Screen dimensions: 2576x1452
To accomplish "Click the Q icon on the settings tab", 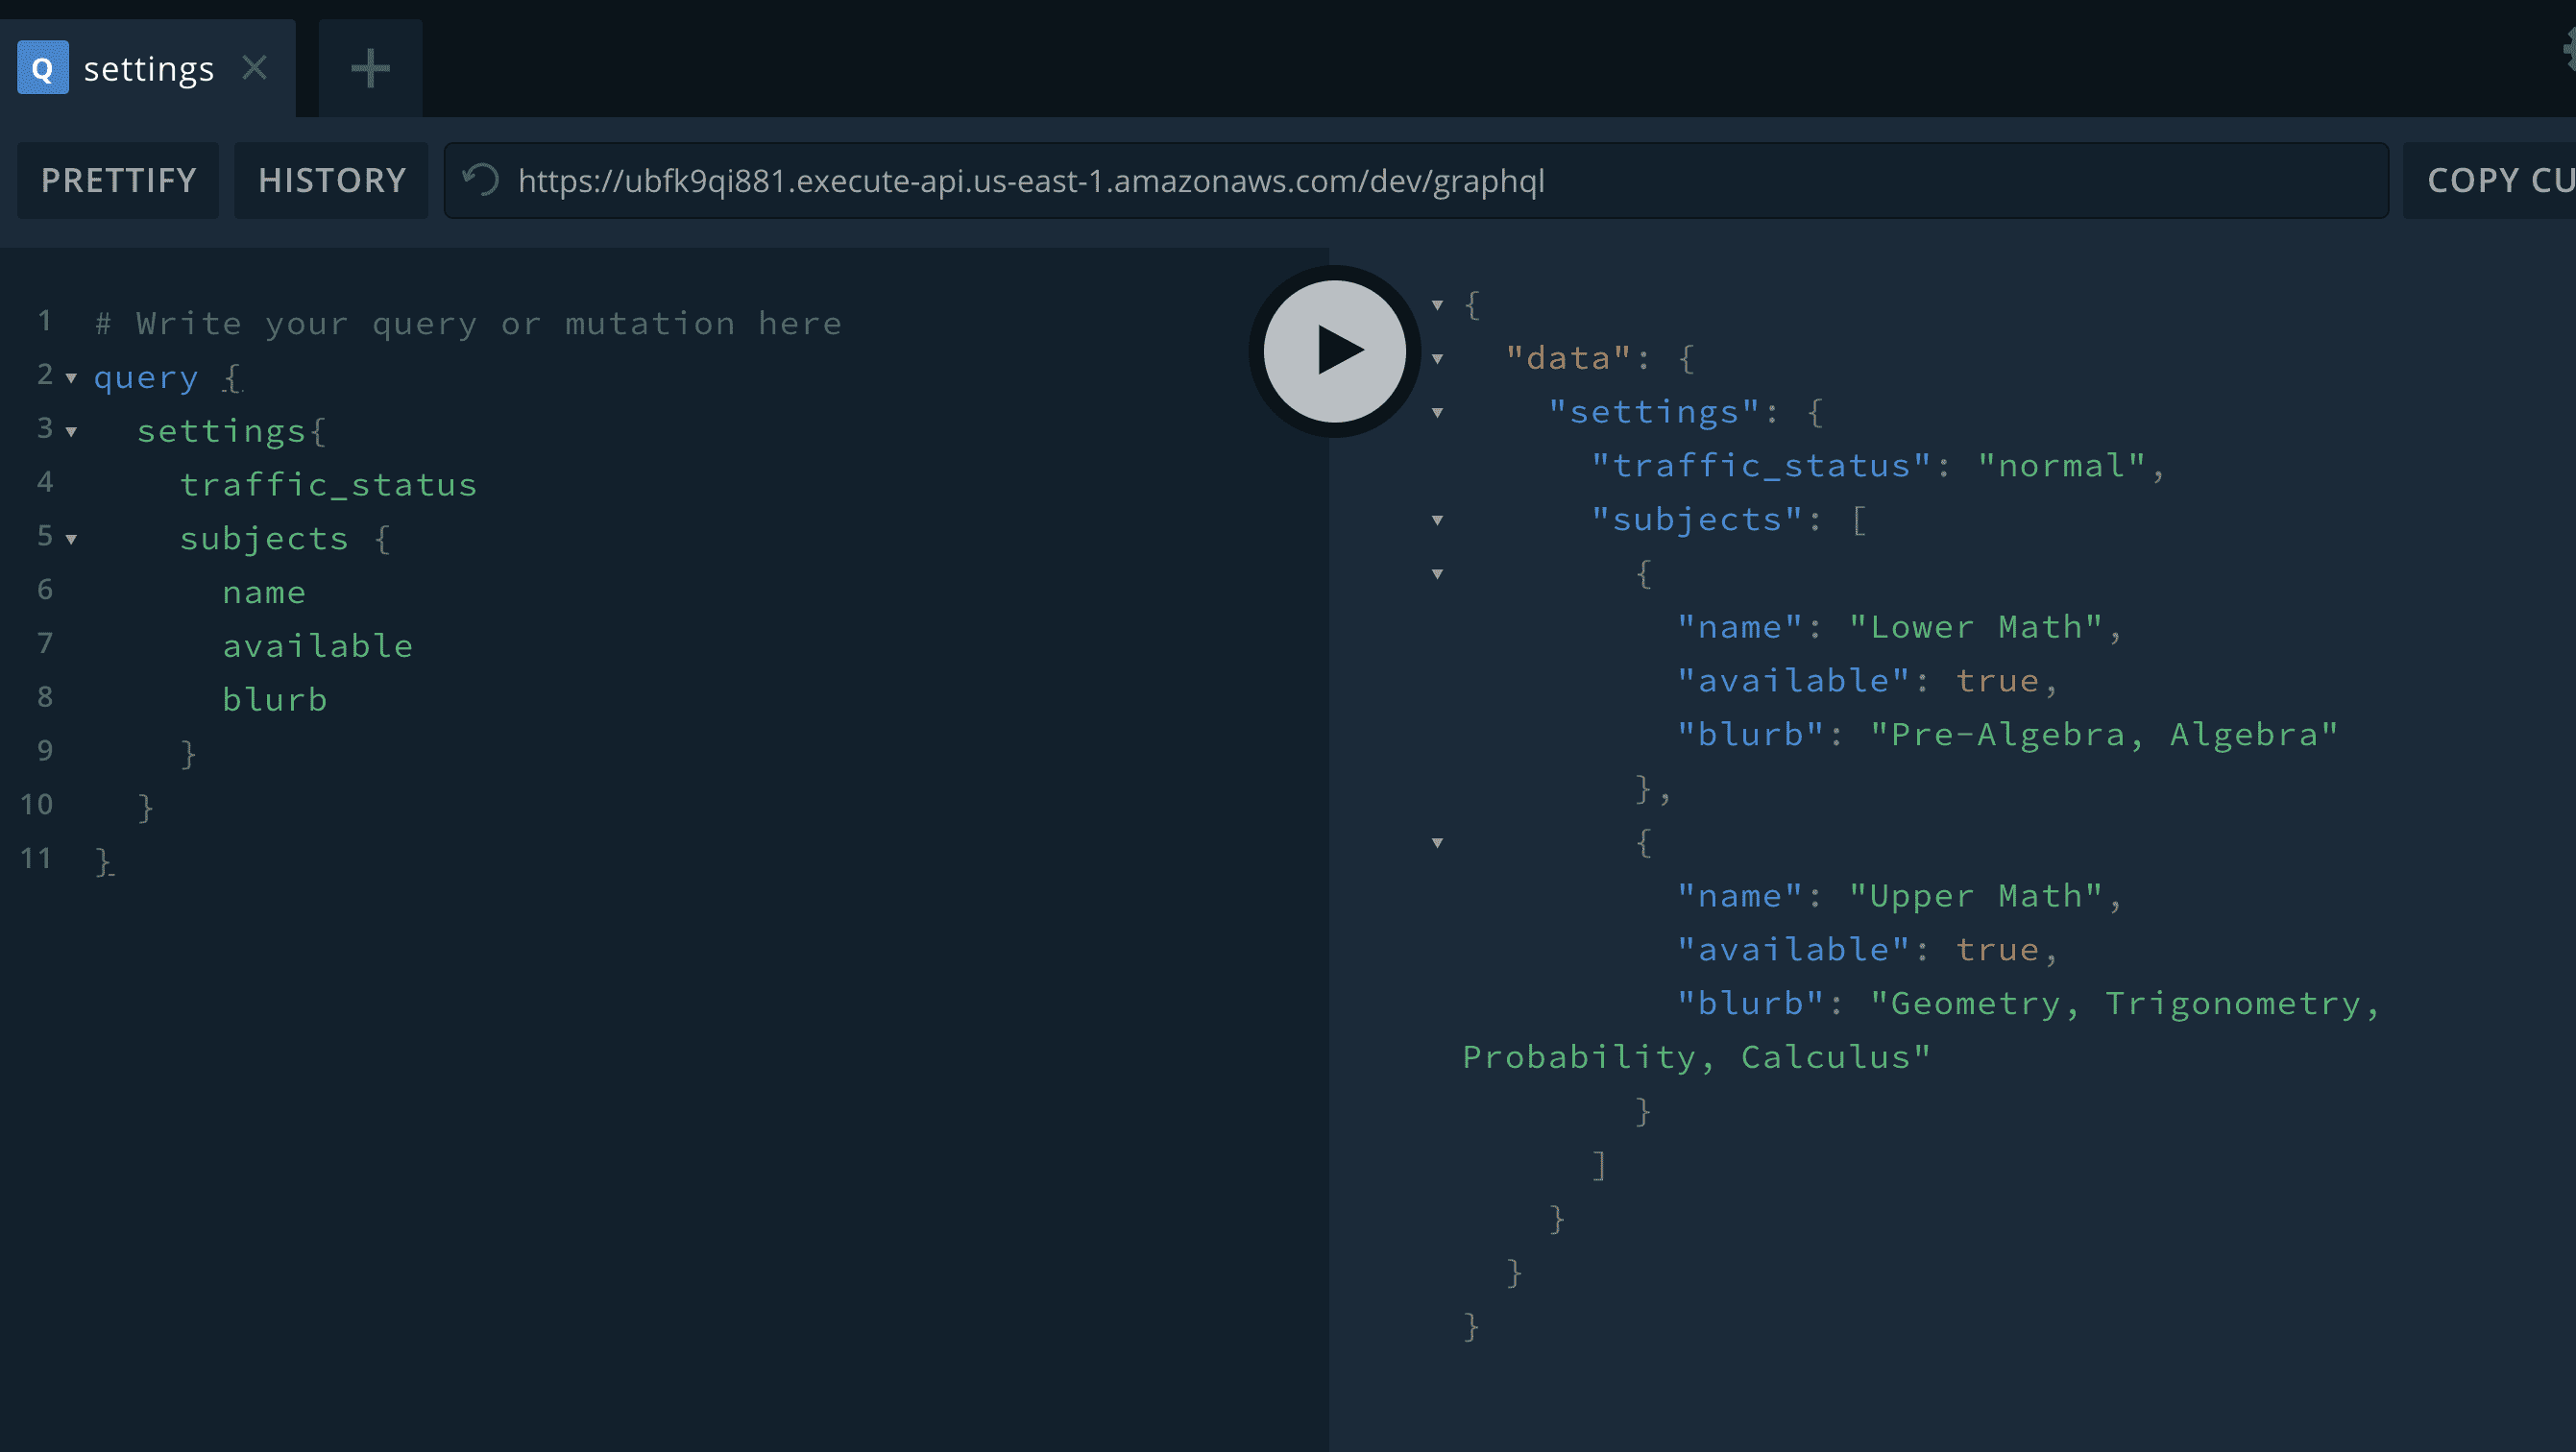I will 42,68.
